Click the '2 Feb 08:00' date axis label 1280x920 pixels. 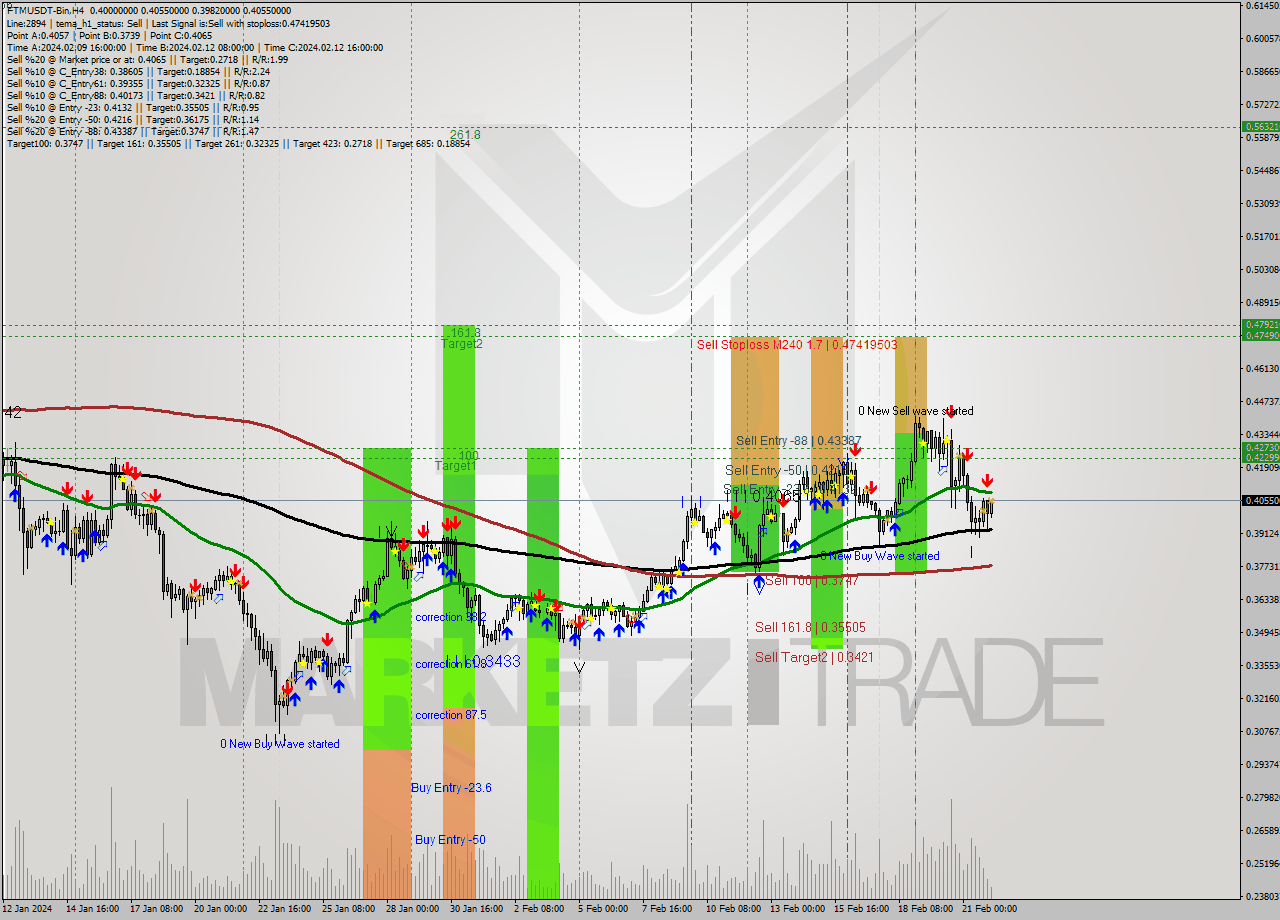pyautogui.click(x=538, y=909)
